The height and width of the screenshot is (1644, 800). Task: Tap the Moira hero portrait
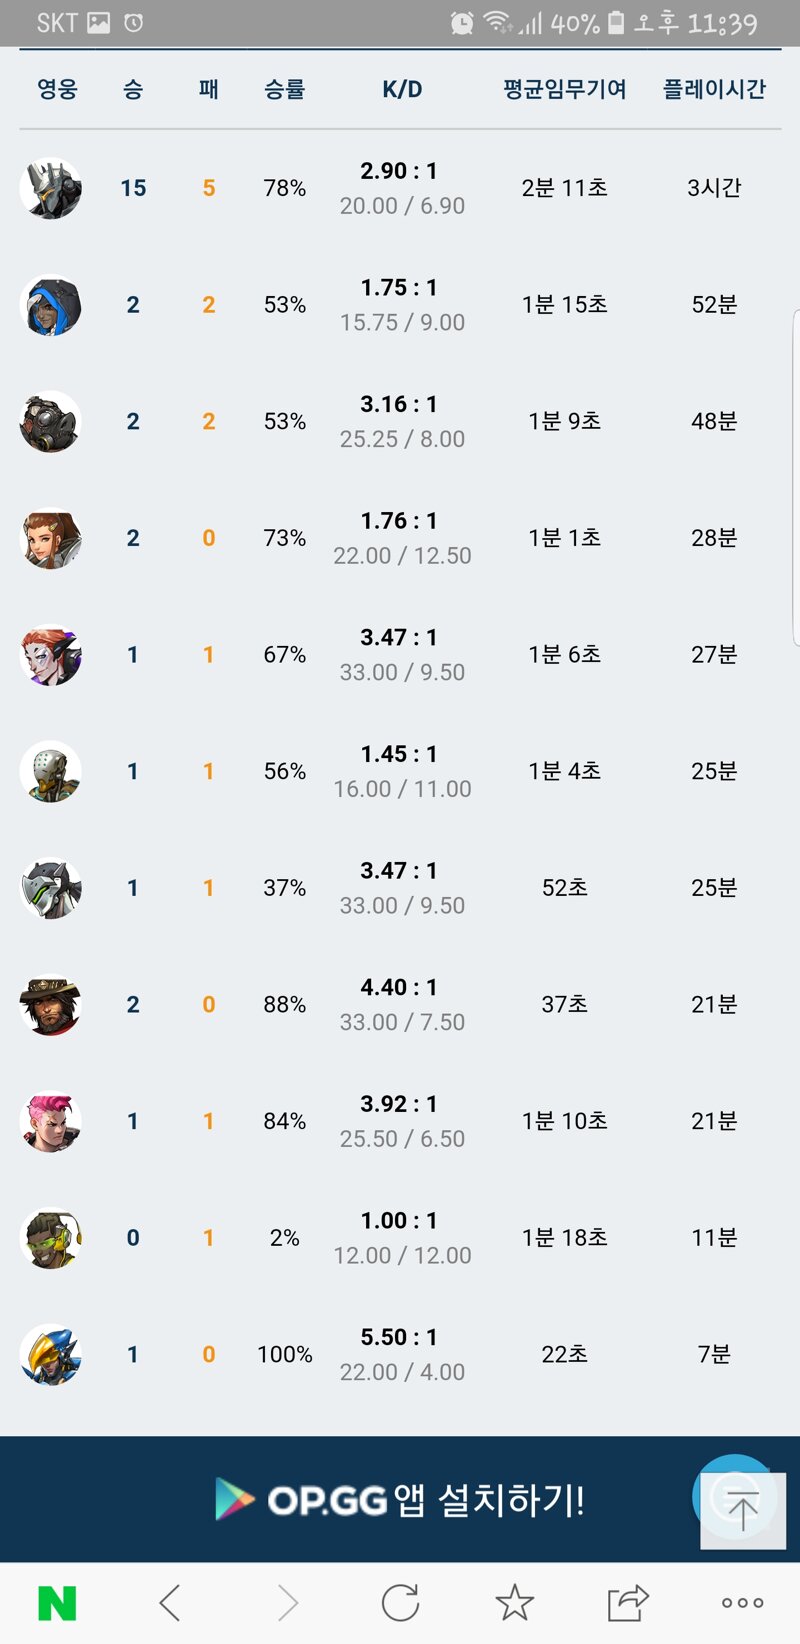tap(51, 655)
